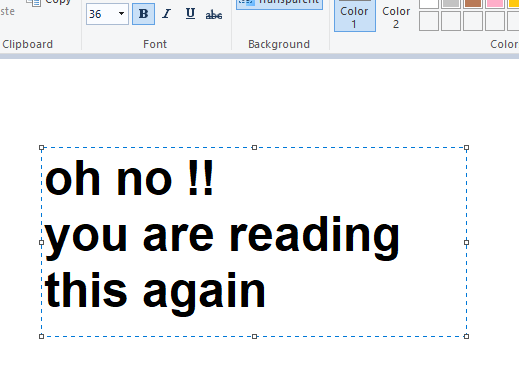Select Color 2 as active color

pos(396,15)
